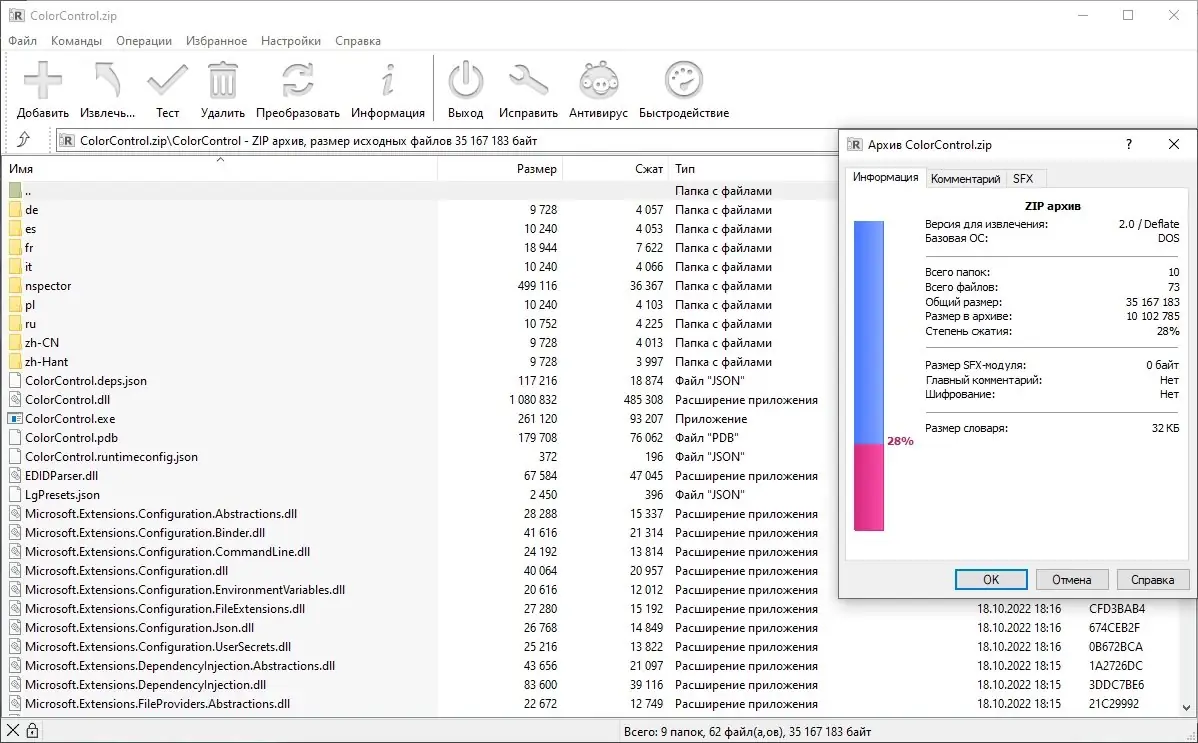Click the up-folder arrow left of the address bar
This screenshot has width=1198, height=743.
(25, 141)
